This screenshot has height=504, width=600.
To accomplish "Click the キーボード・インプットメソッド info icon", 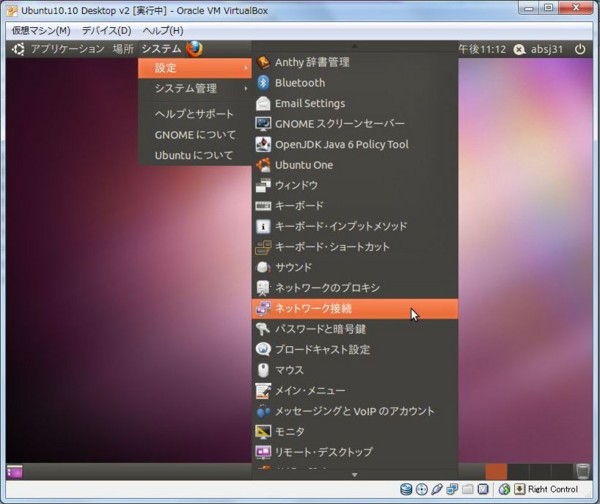I will tap(263, 226).
